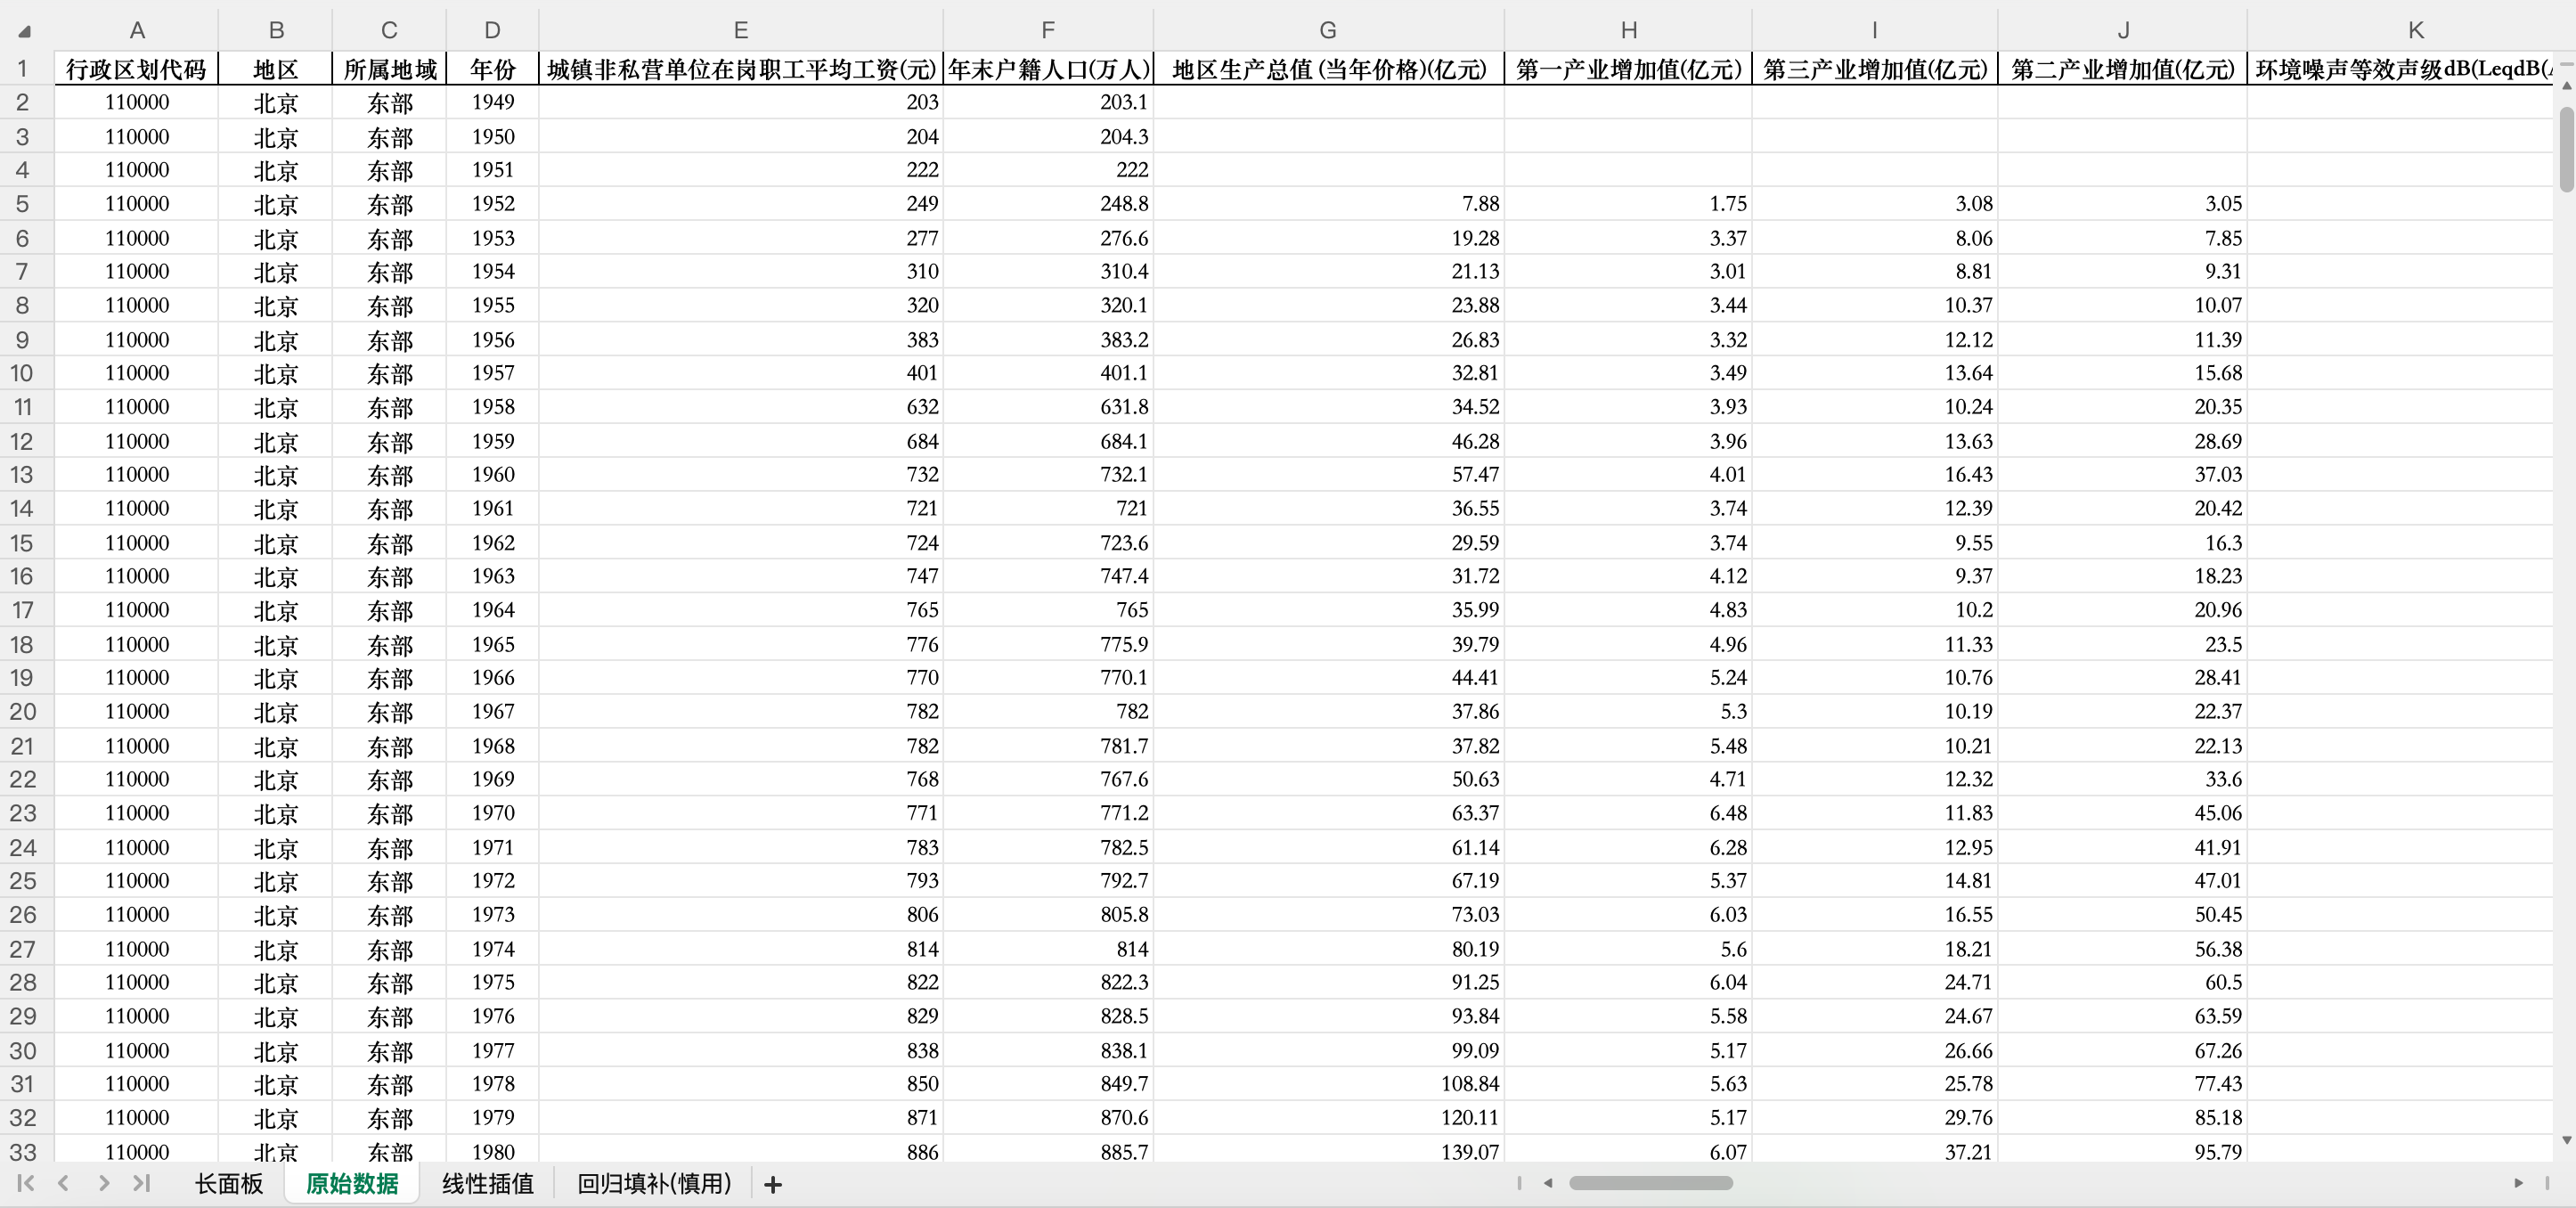Image resolution: width=2576 pixels, height=1208 pixels.
Task: Click the 第二产业增加值(亿元) header cell
Action: (2122, 68)
